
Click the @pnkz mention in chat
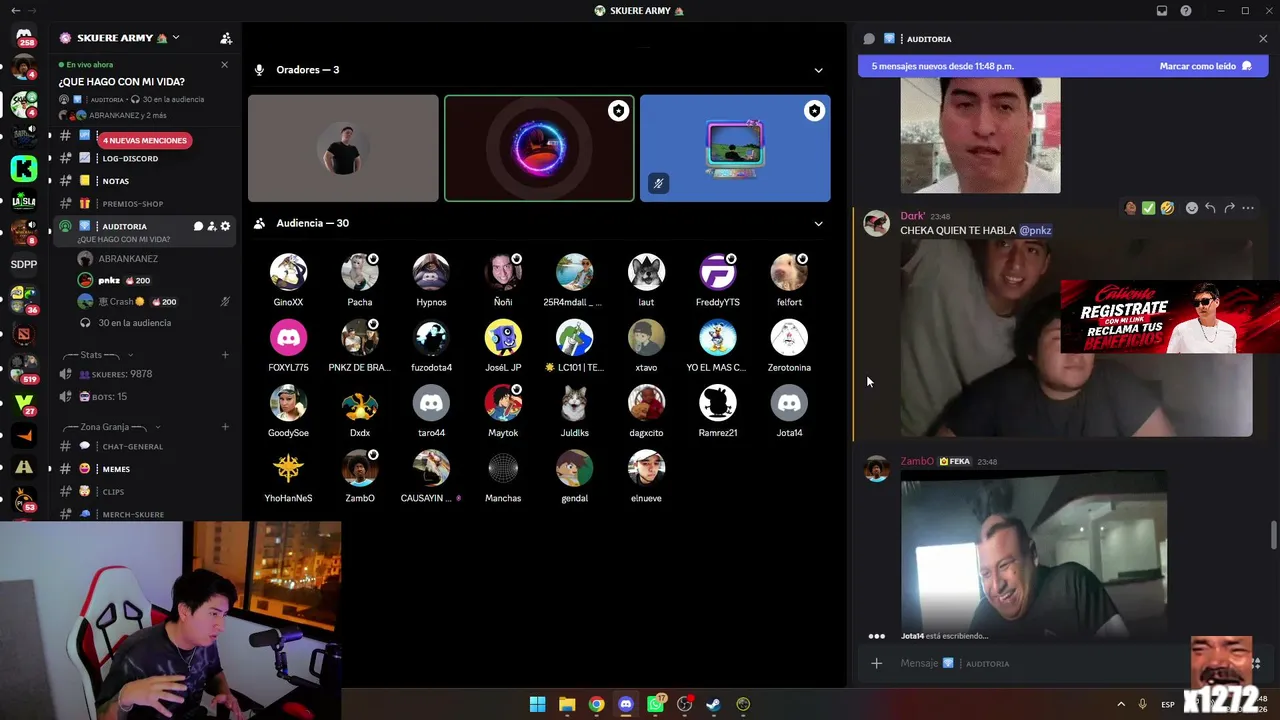pyautogui.click(x=1035, y=230)
